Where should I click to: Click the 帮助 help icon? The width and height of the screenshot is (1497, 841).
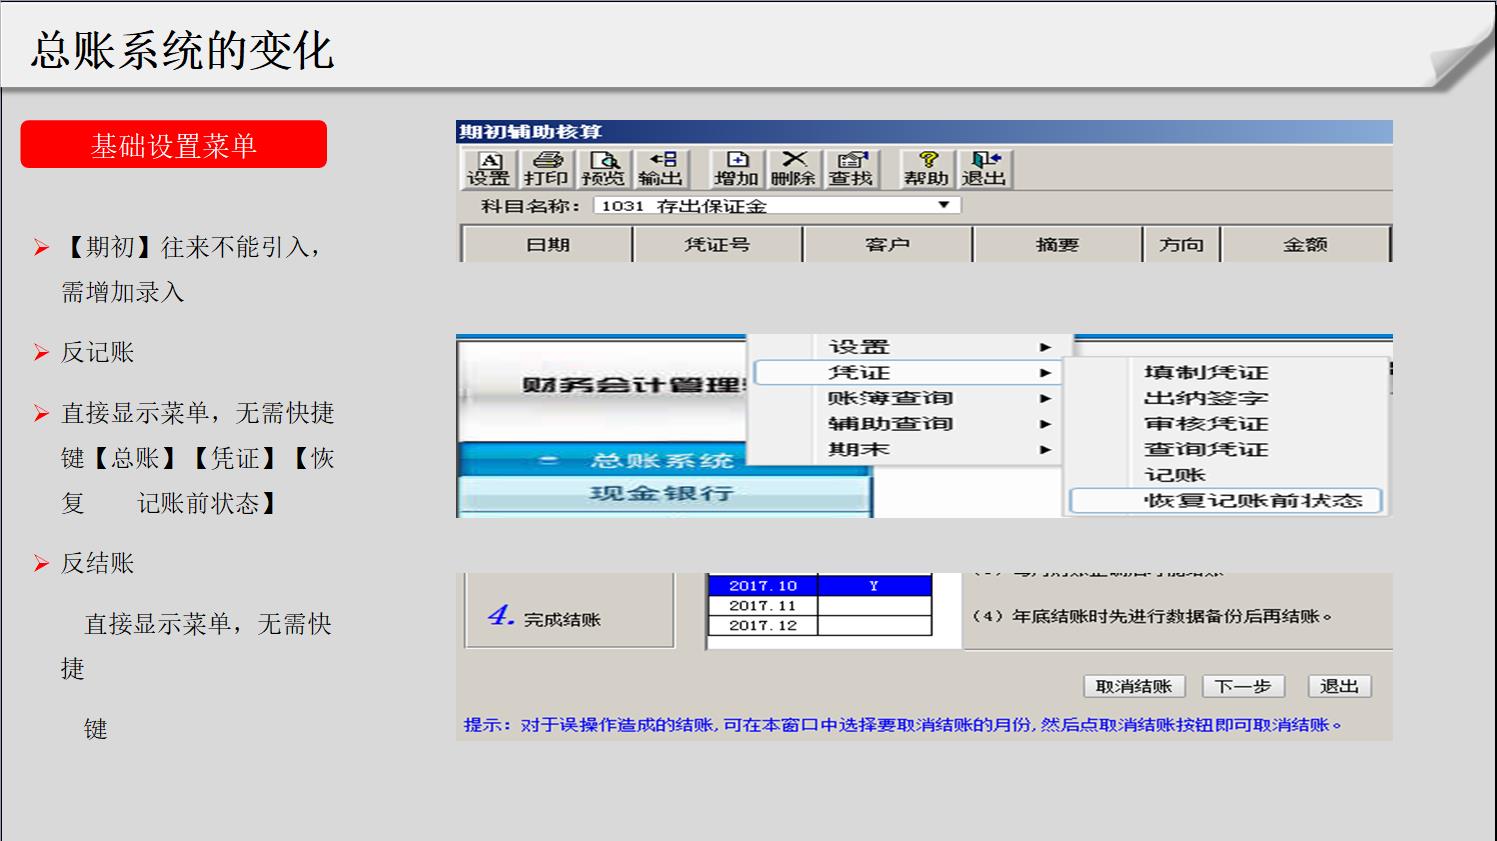[x=926, y=169]
